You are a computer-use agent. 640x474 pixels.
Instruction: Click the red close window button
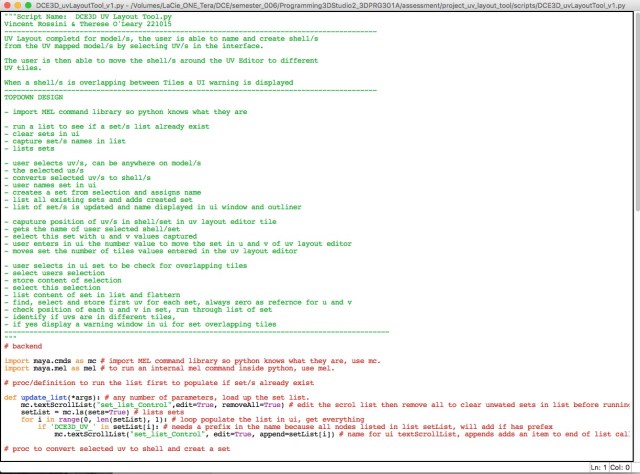tap(8, 6)
